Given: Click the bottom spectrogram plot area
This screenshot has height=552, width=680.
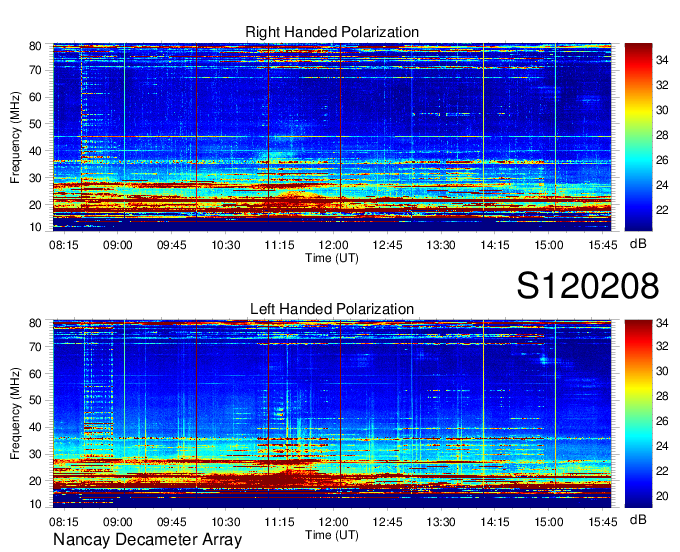Looking at the screenshot, I should [332, 414].
